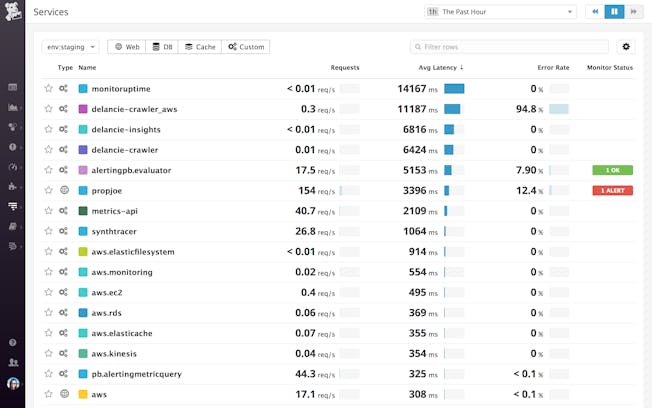The height and width of the screenshot is (408, 652).
Task: Open the 1 ALERT monitor badge
Action: (612, 190)
